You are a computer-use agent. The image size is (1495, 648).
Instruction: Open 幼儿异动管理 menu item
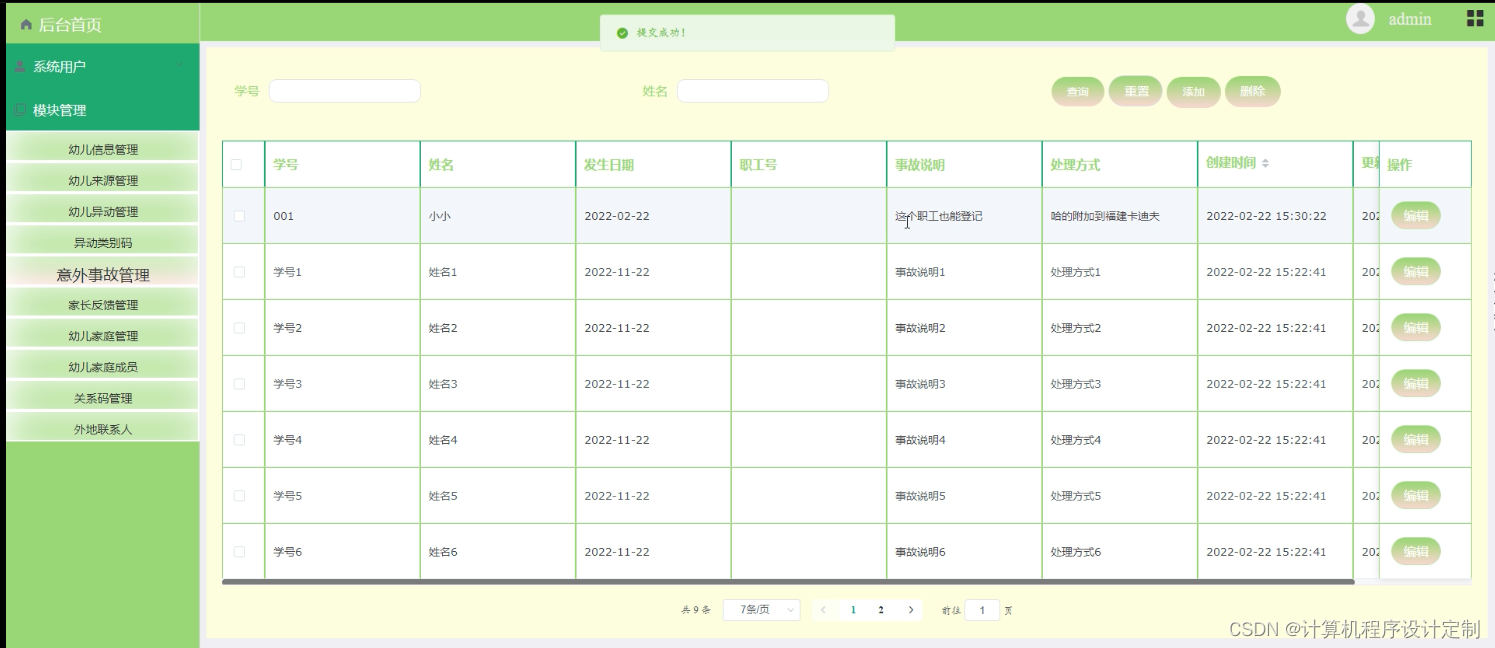pos(102,212)
